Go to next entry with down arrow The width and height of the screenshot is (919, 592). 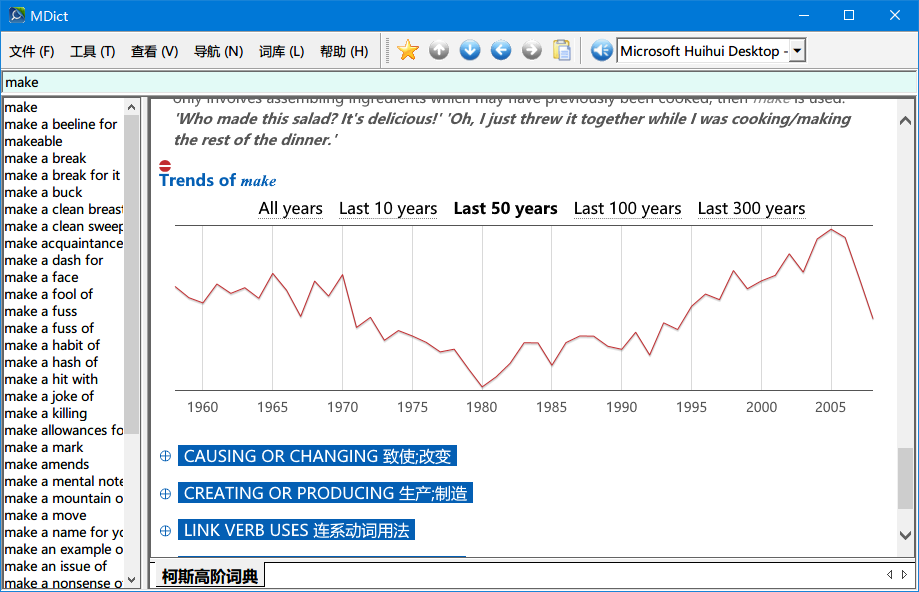470,51
